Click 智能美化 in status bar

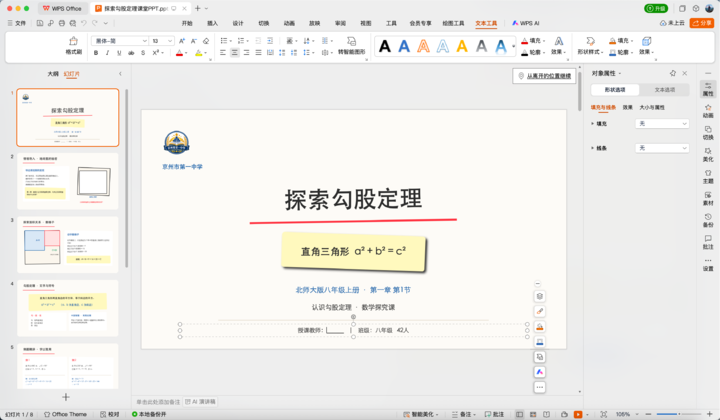point(421,414)
